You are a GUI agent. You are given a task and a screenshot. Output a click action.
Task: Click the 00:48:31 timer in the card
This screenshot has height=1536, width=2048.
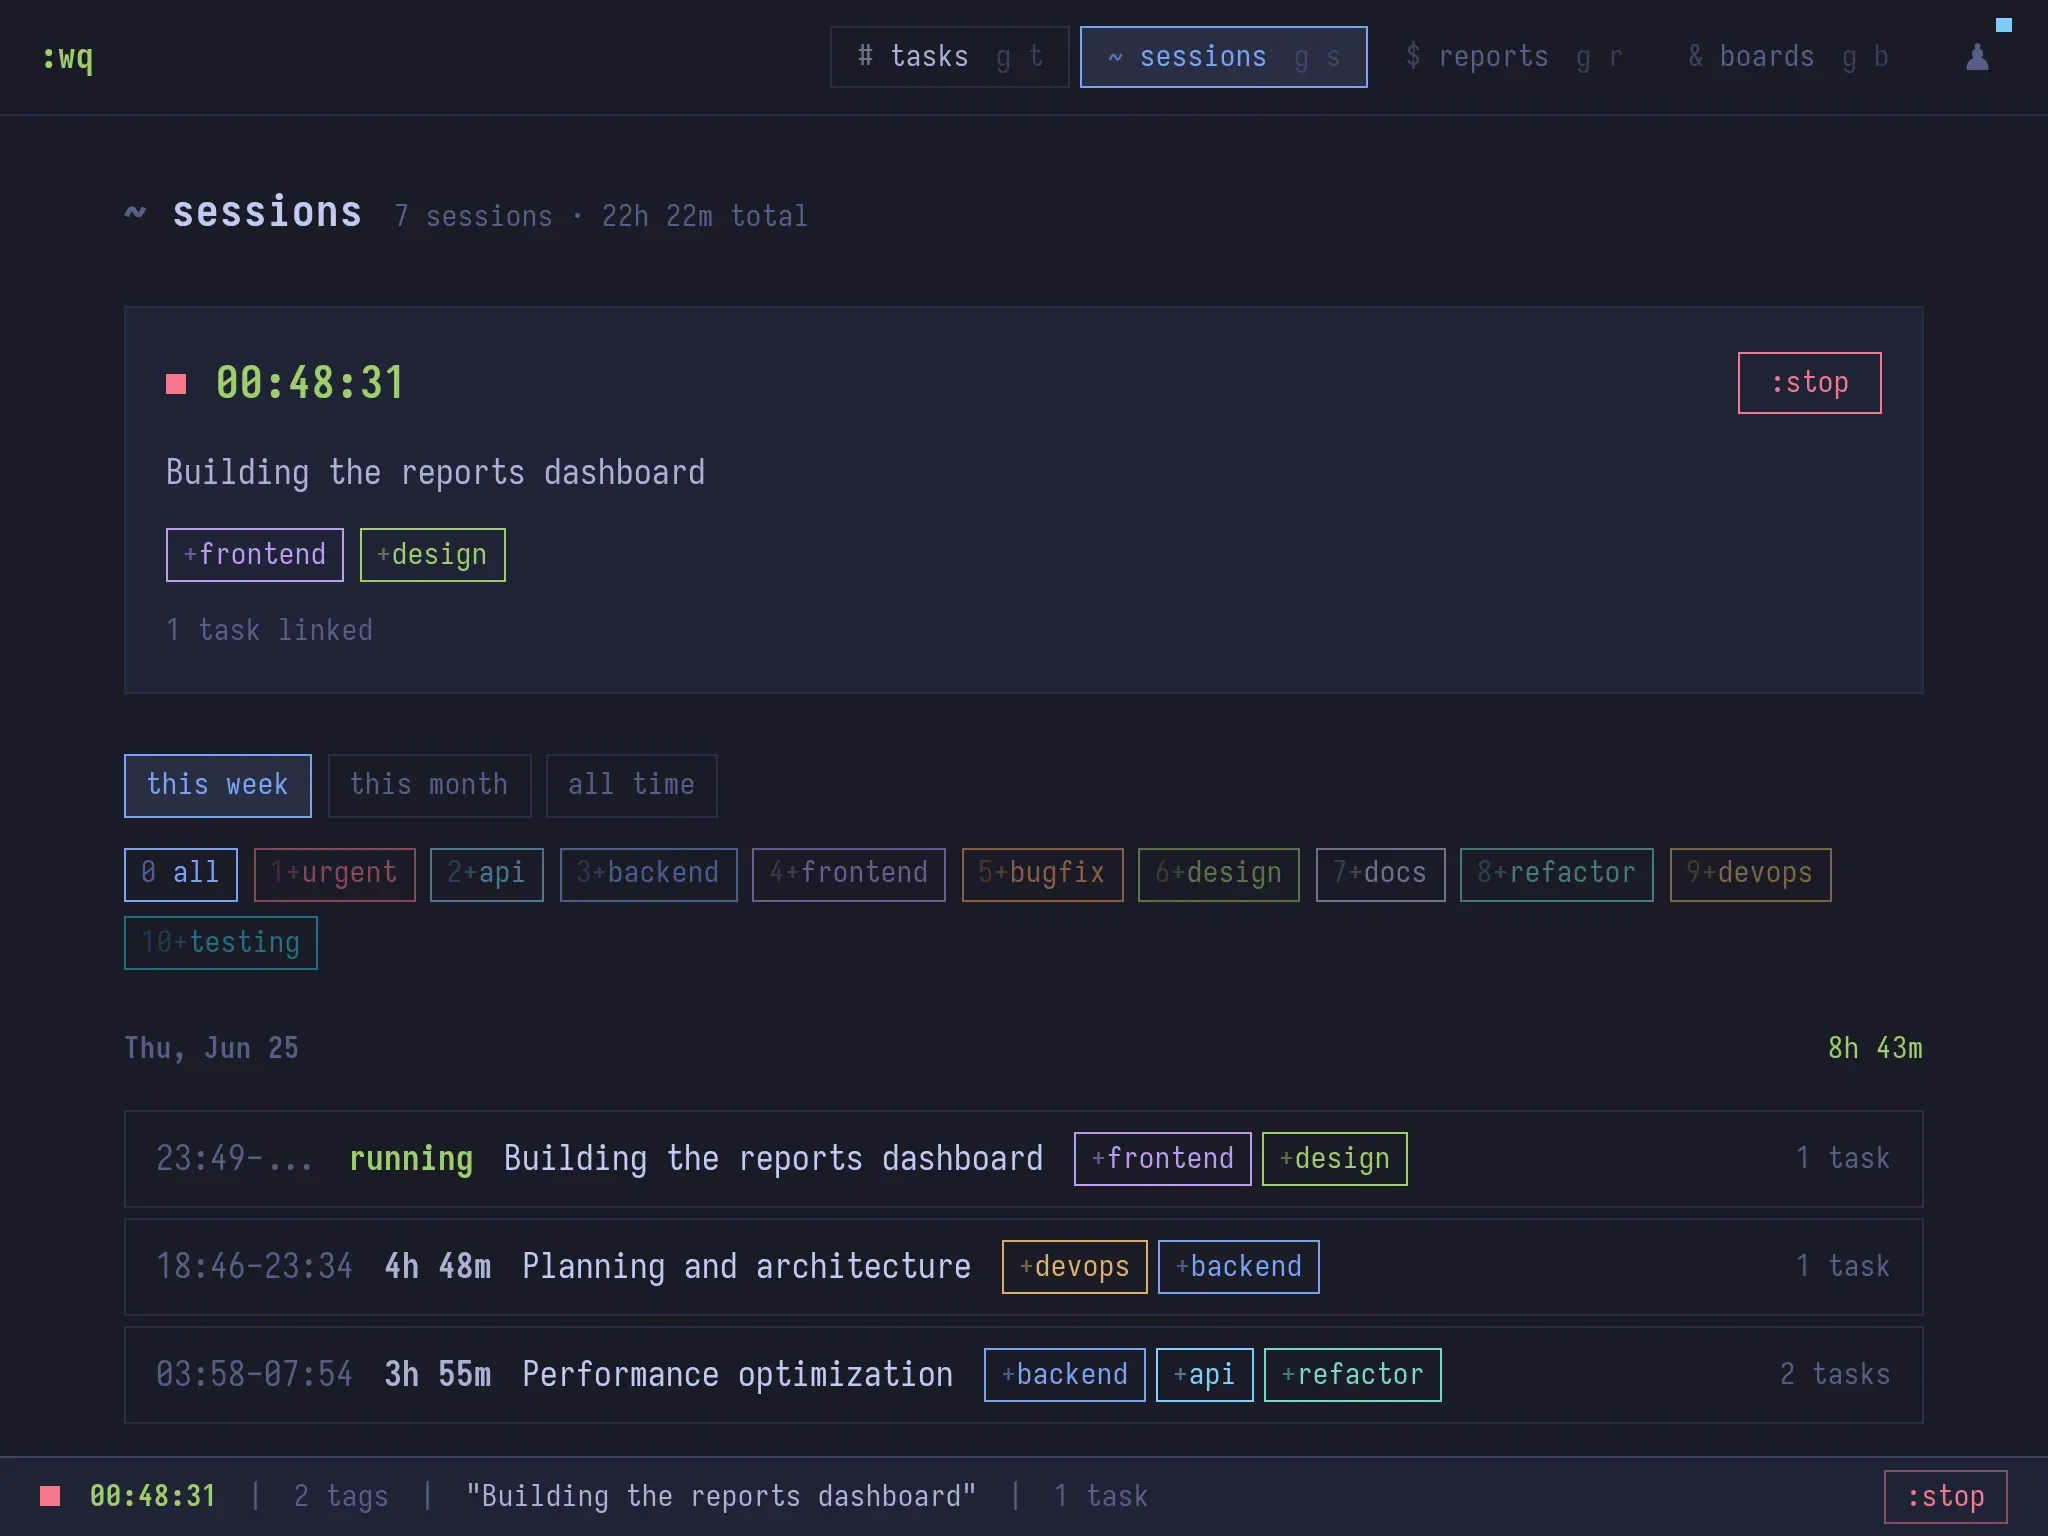click(310, 383)
